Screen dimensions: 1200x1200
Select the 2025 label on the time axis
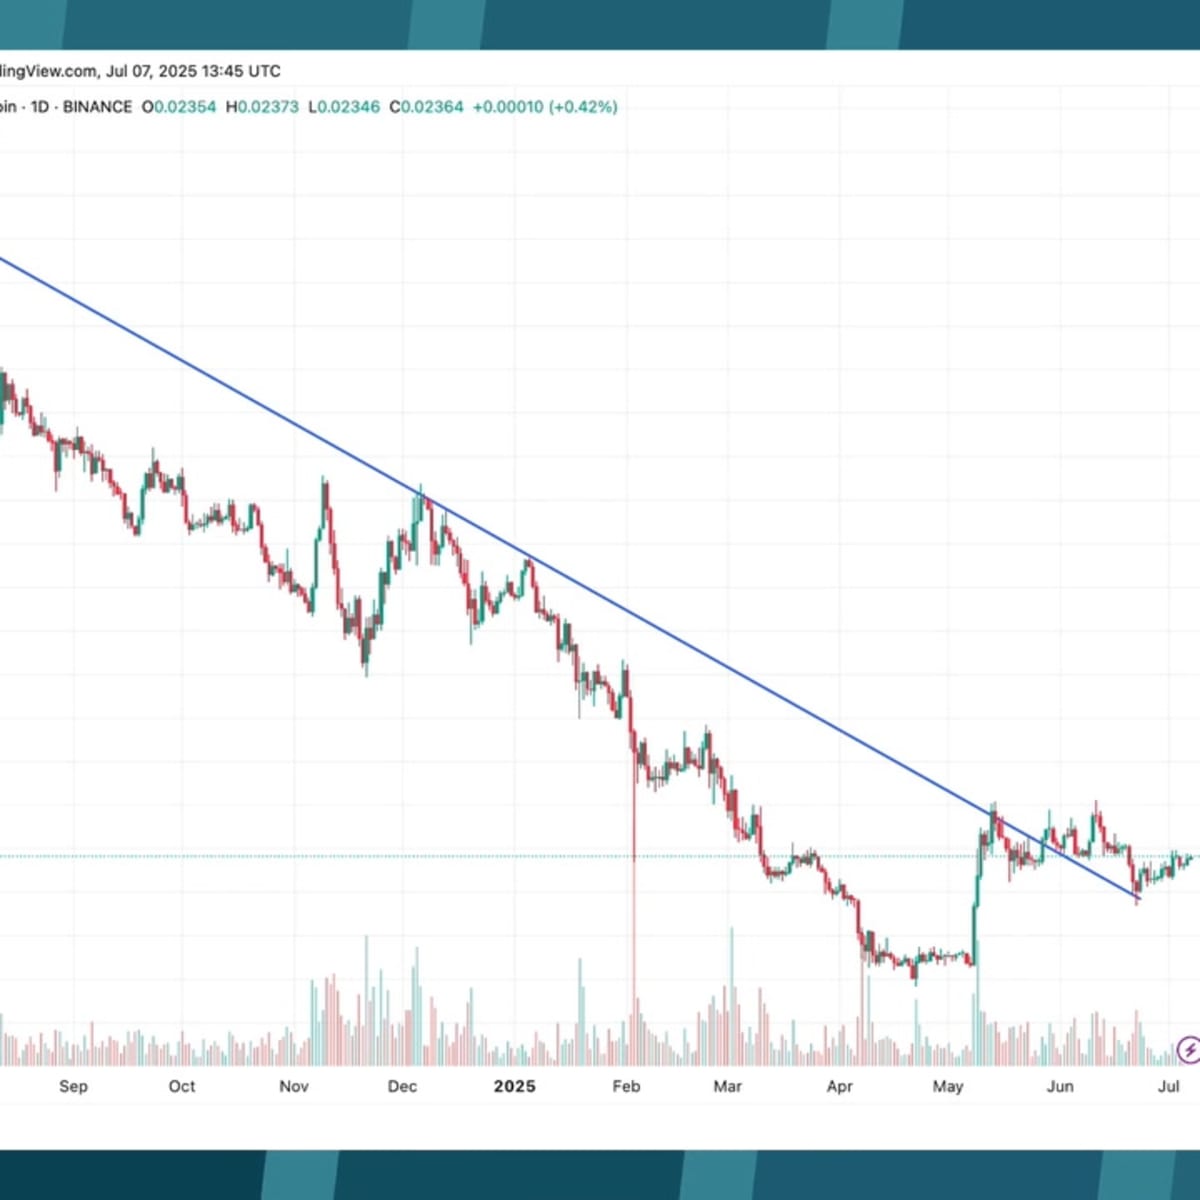[515, 1086]
